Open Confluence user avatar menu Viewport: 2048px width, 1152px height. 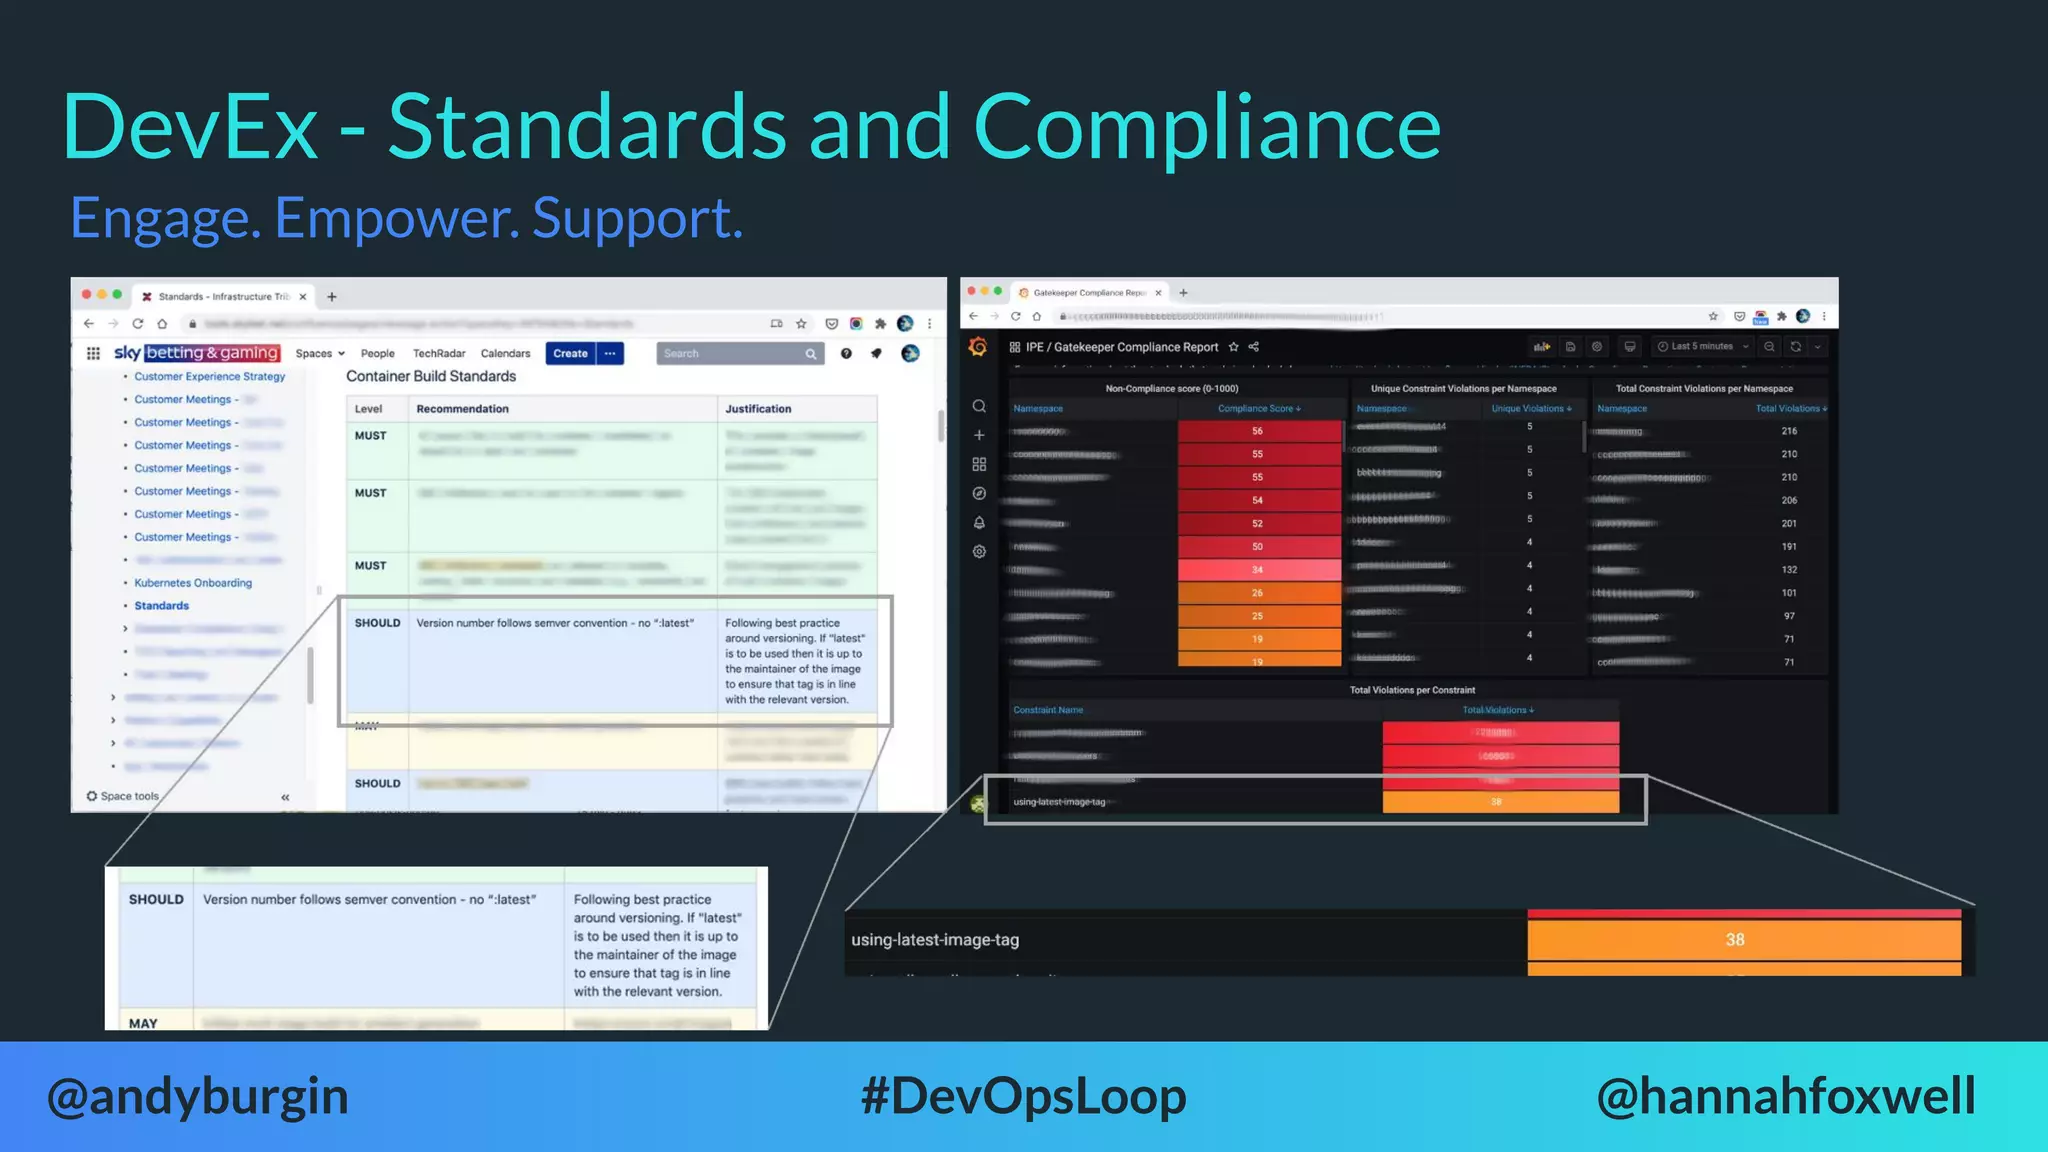click(910, 353)
